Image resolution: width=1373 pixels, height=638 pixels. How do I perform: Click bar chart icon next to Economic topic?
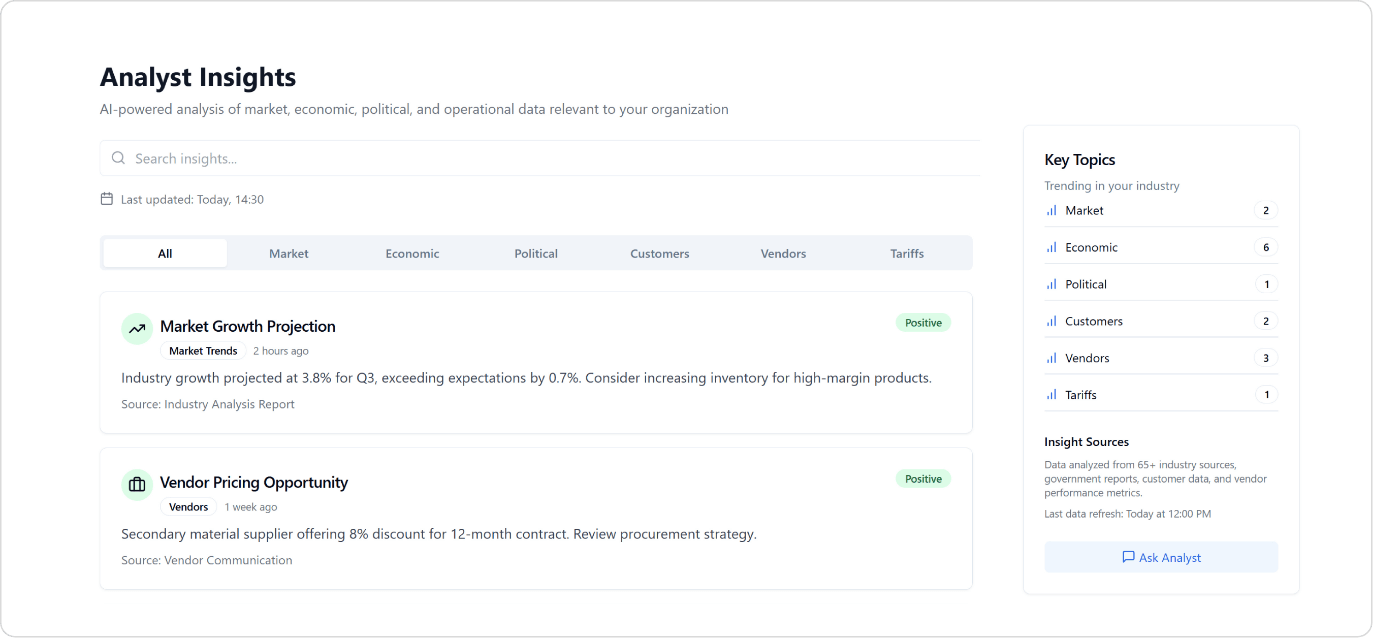[x=1051, y=248]
